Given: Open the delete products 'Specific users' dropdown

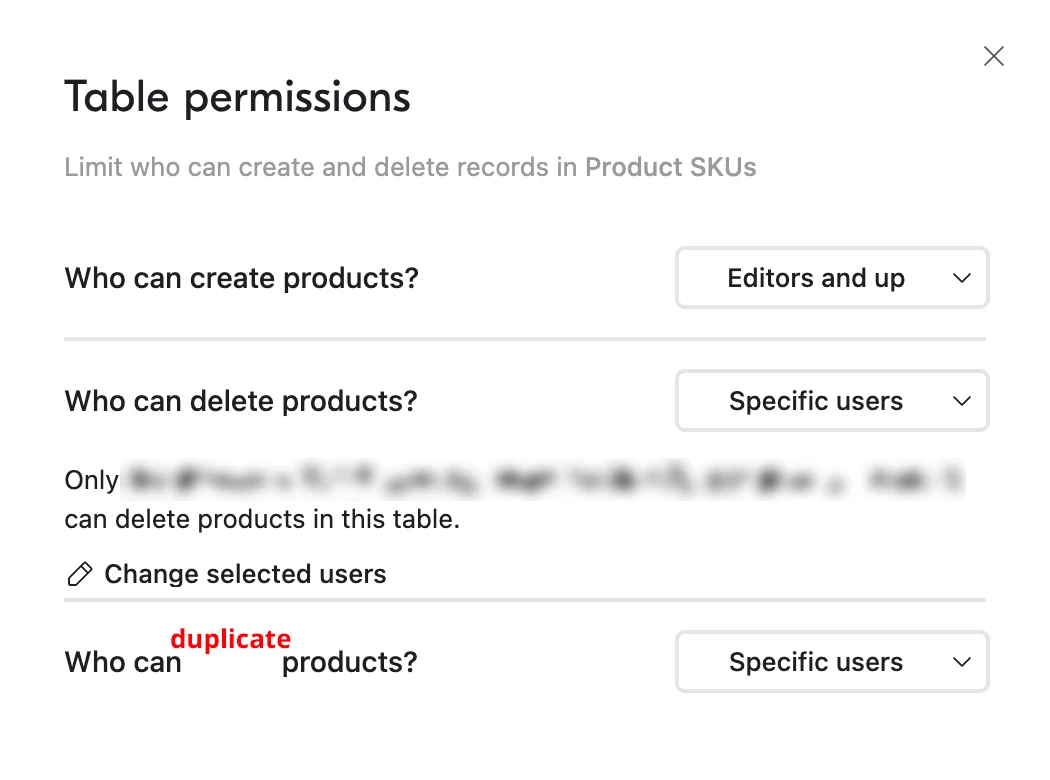Looking at the screenshot, I should tap(816, 401).
